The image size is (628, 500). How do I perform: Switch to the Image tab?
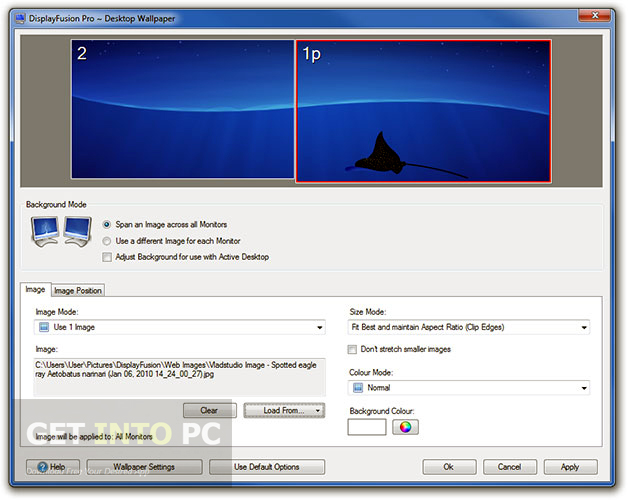[35, 289]
